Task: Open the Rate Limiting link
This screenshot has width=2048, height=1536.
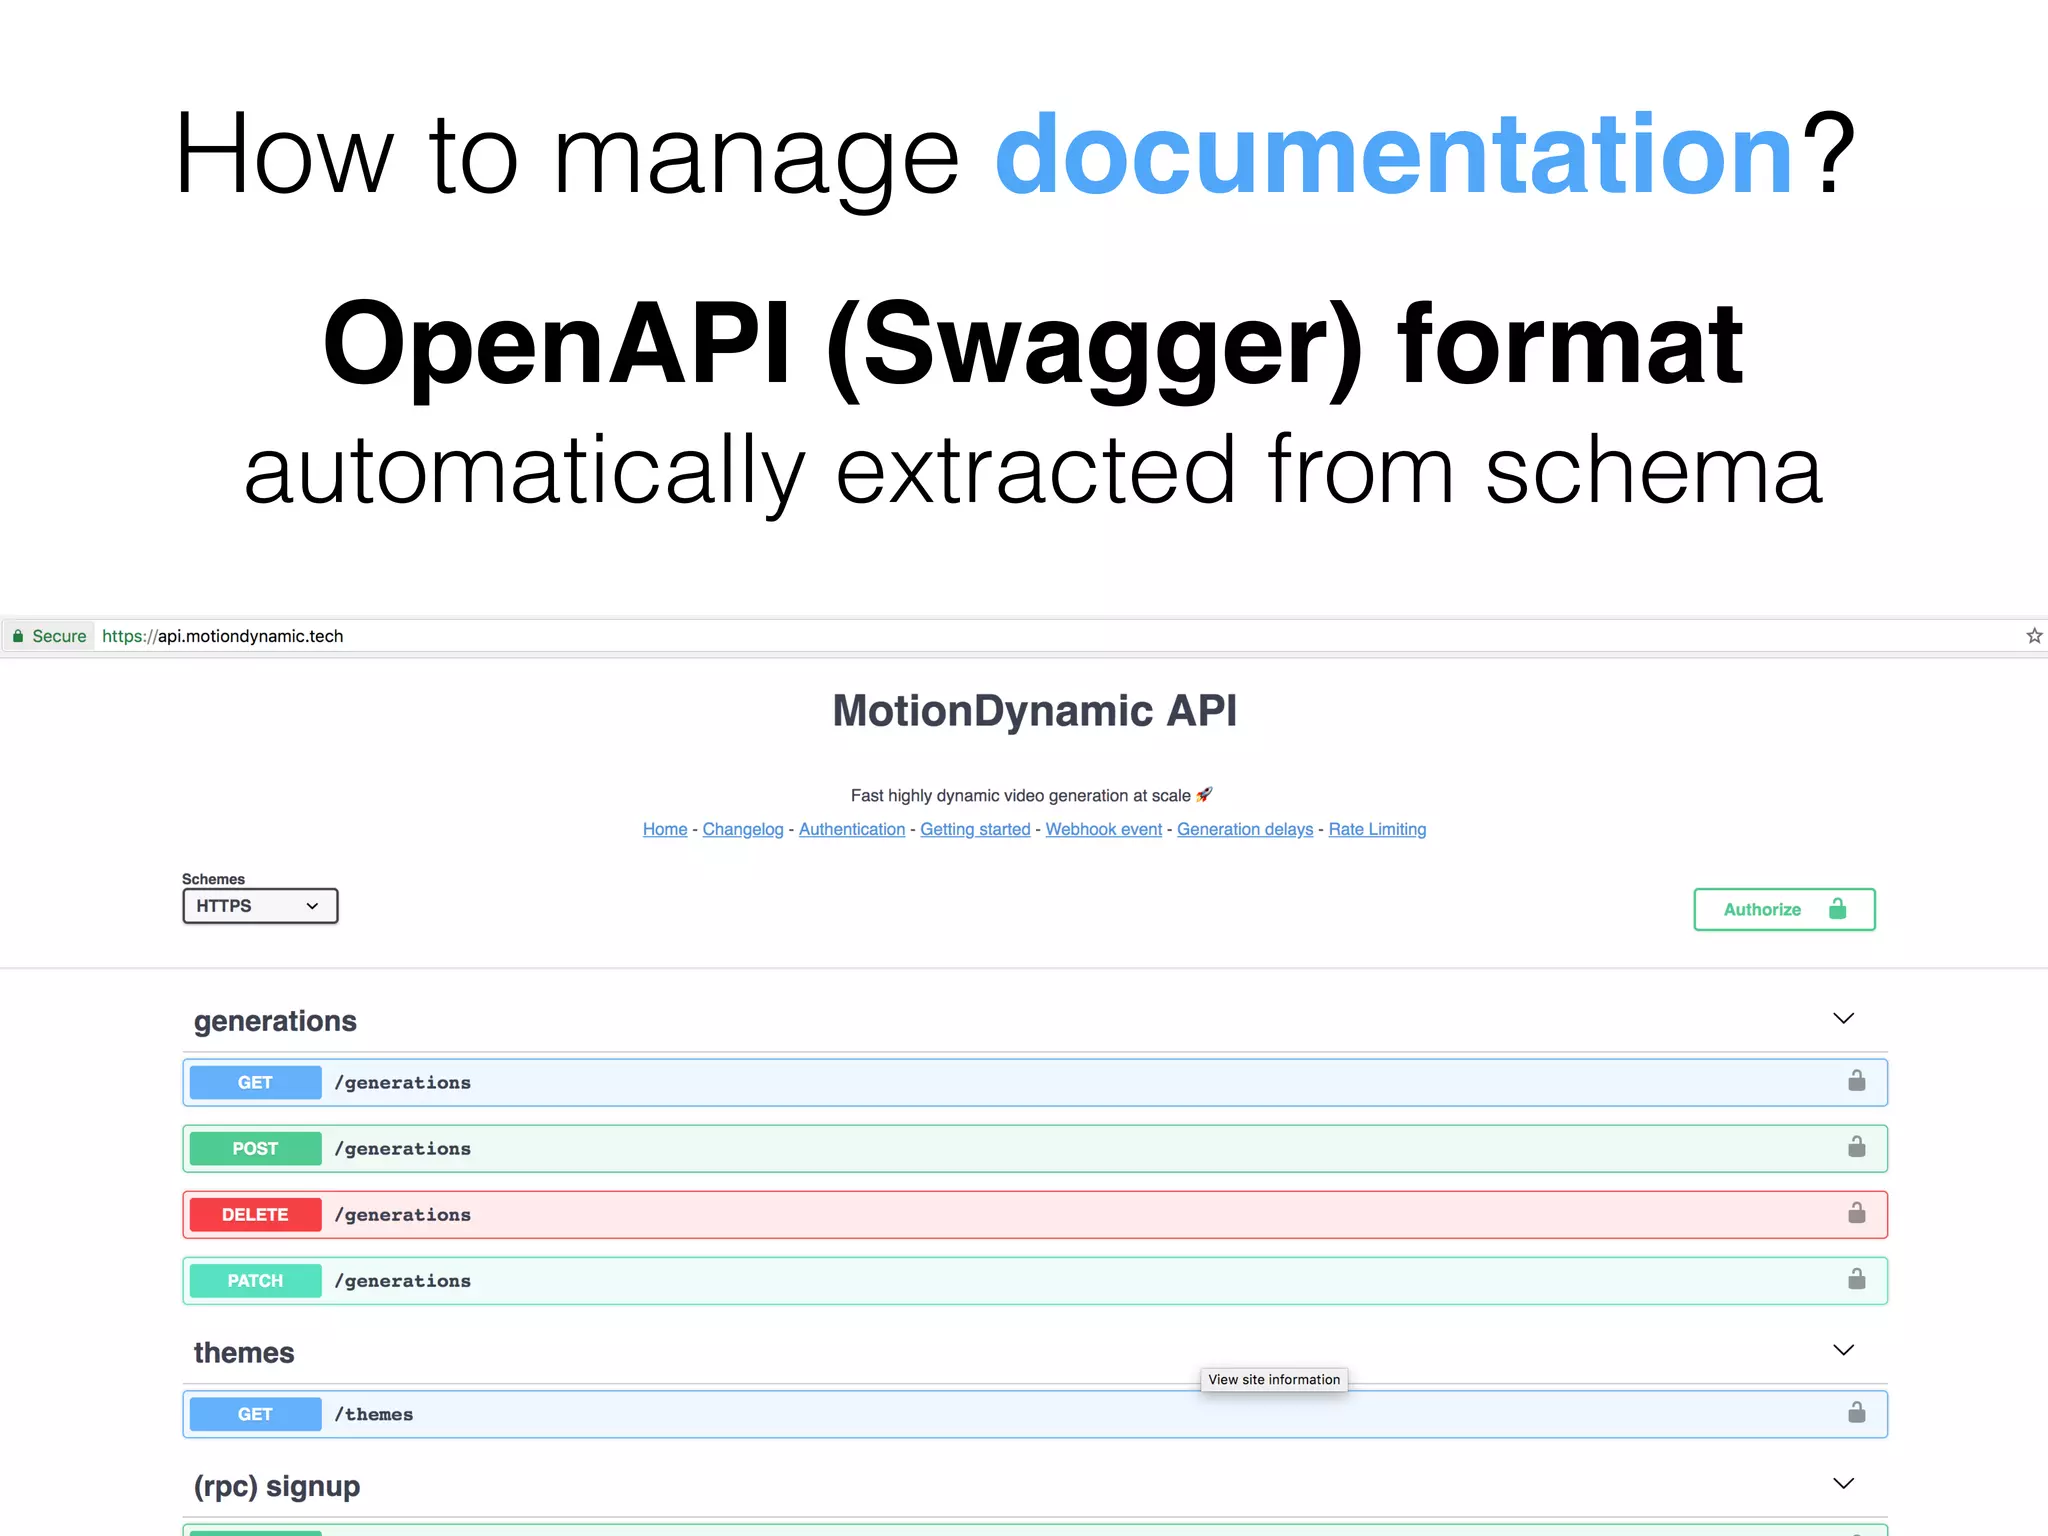Action: pyautogui.click(x=1377, y=829)
